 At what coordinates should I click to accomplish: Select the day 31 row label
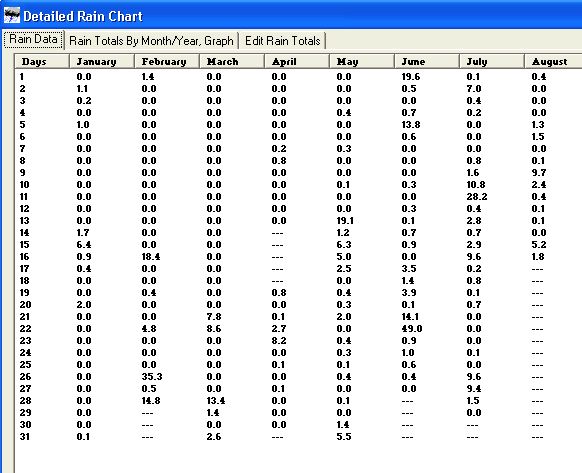coord(24,436)
